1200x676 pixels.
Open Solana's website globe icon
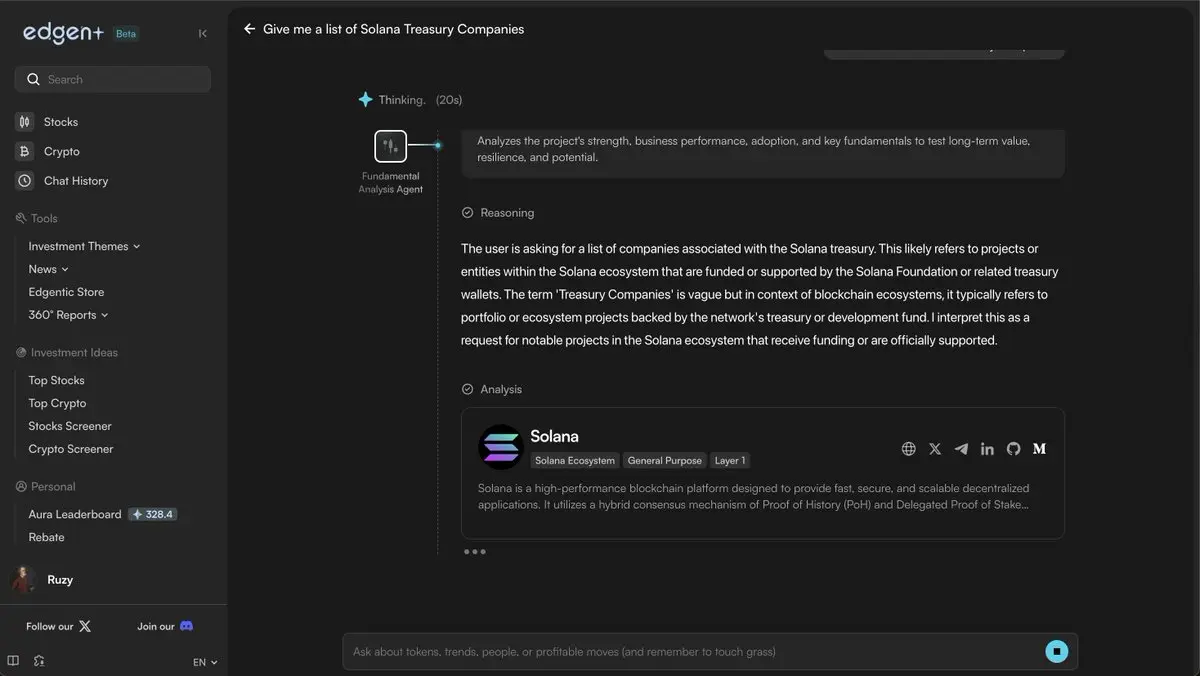909,449
